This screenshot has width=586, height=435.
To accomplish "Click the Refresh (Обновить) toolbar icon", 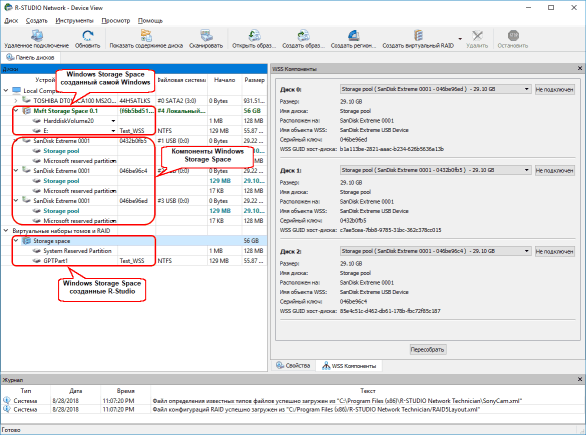I will (87, 36).
